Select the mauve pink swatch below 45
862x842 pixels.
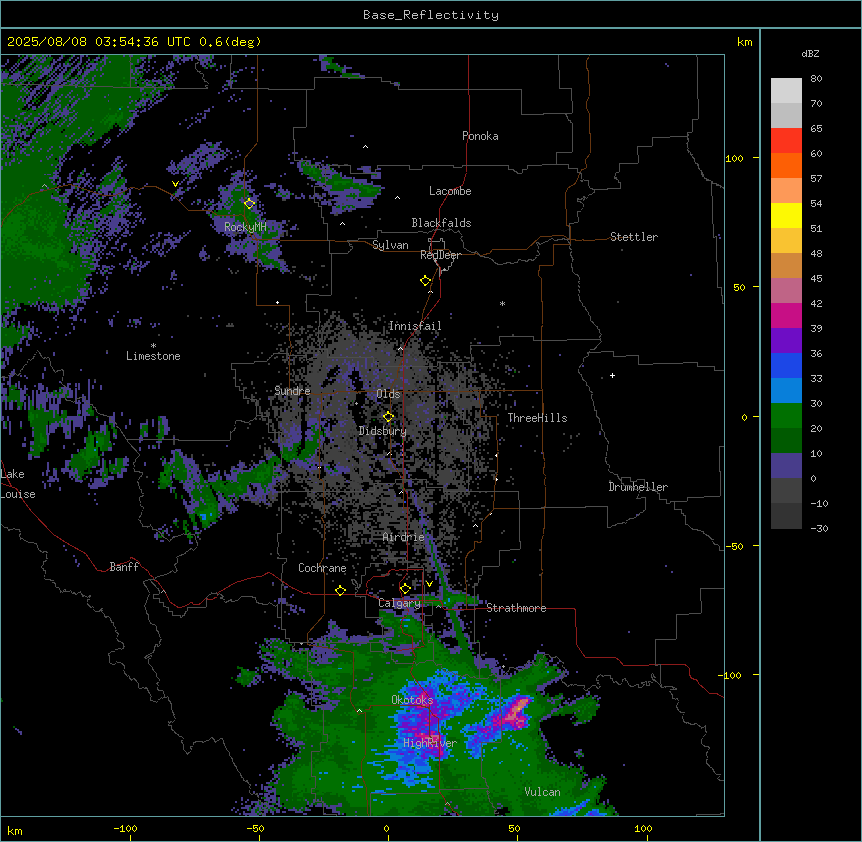point(786,290)
